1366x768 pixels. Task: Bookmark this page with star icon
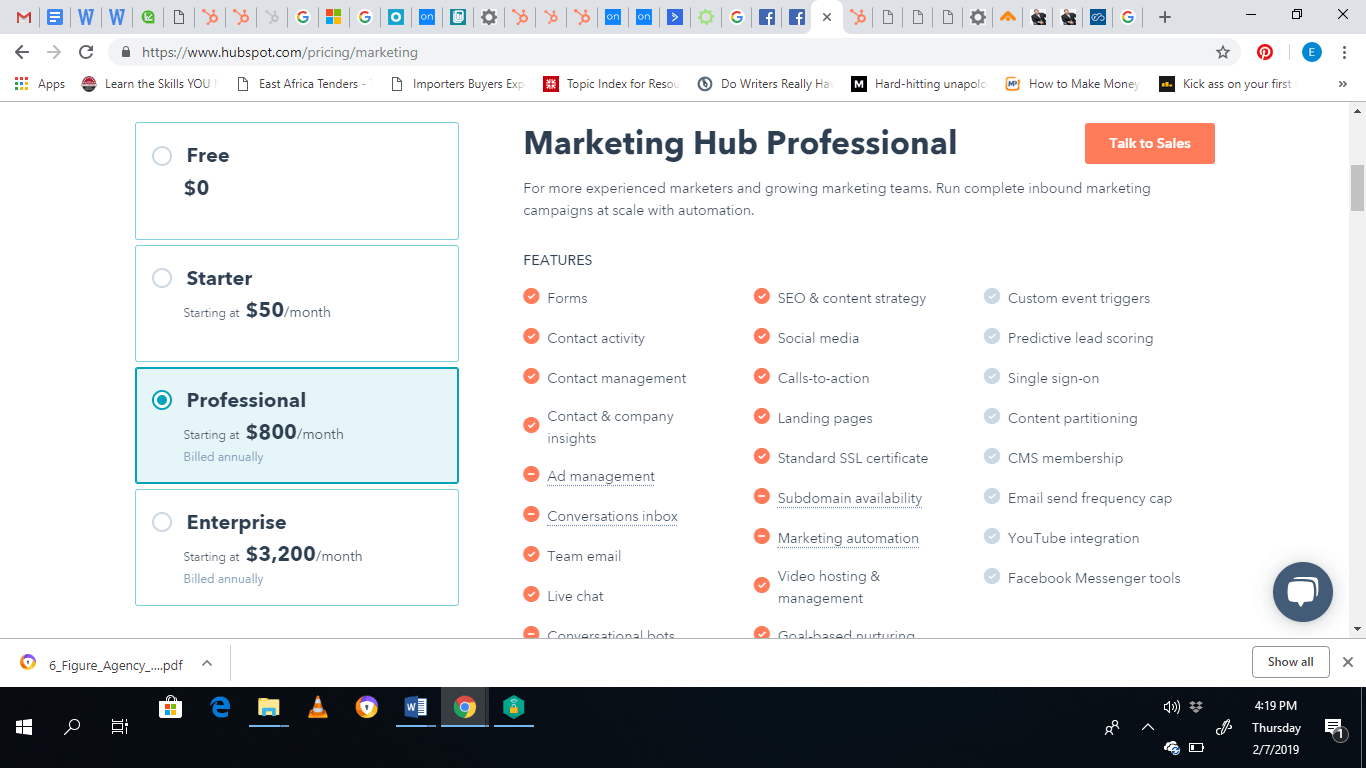pos(1222,52)
